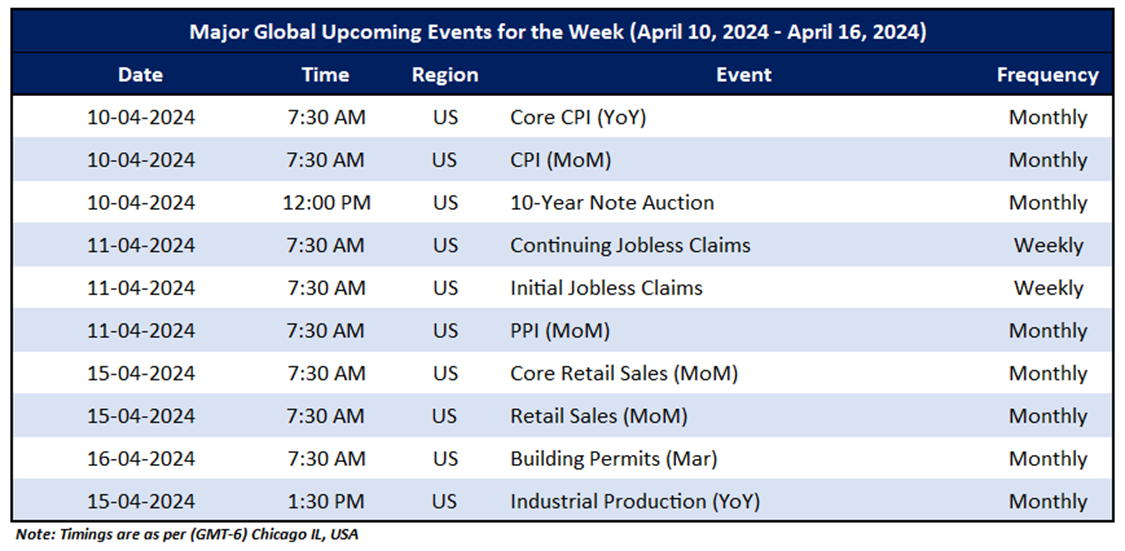Select the Frequency column header

pos(1047,75)
